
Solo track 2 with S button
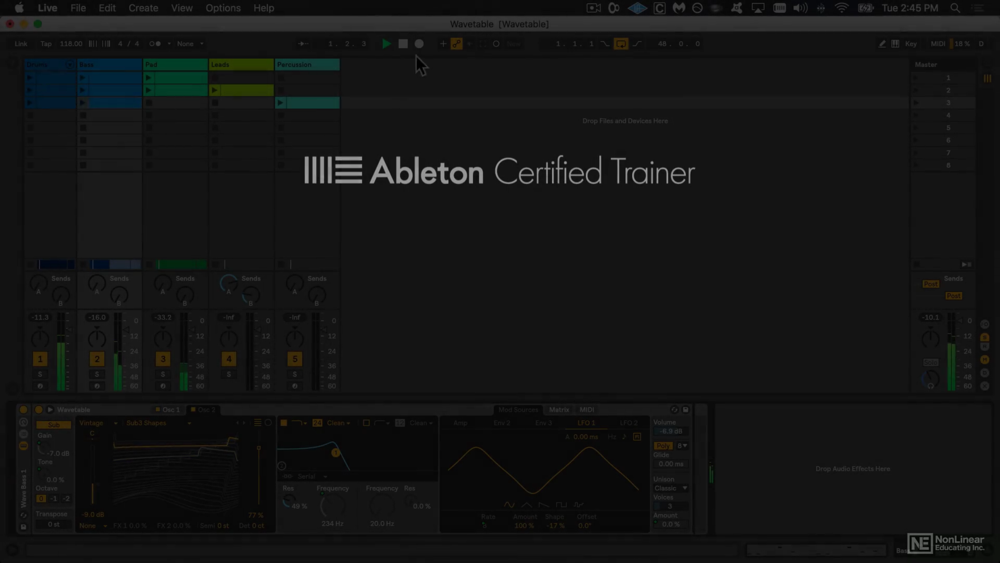point(97,374)
